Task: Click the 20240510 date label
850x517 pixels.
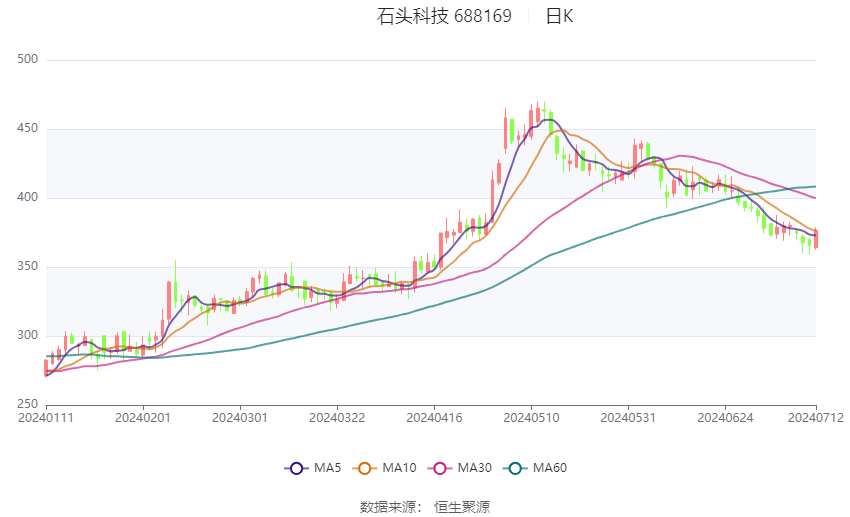Action: pos(531,418)
